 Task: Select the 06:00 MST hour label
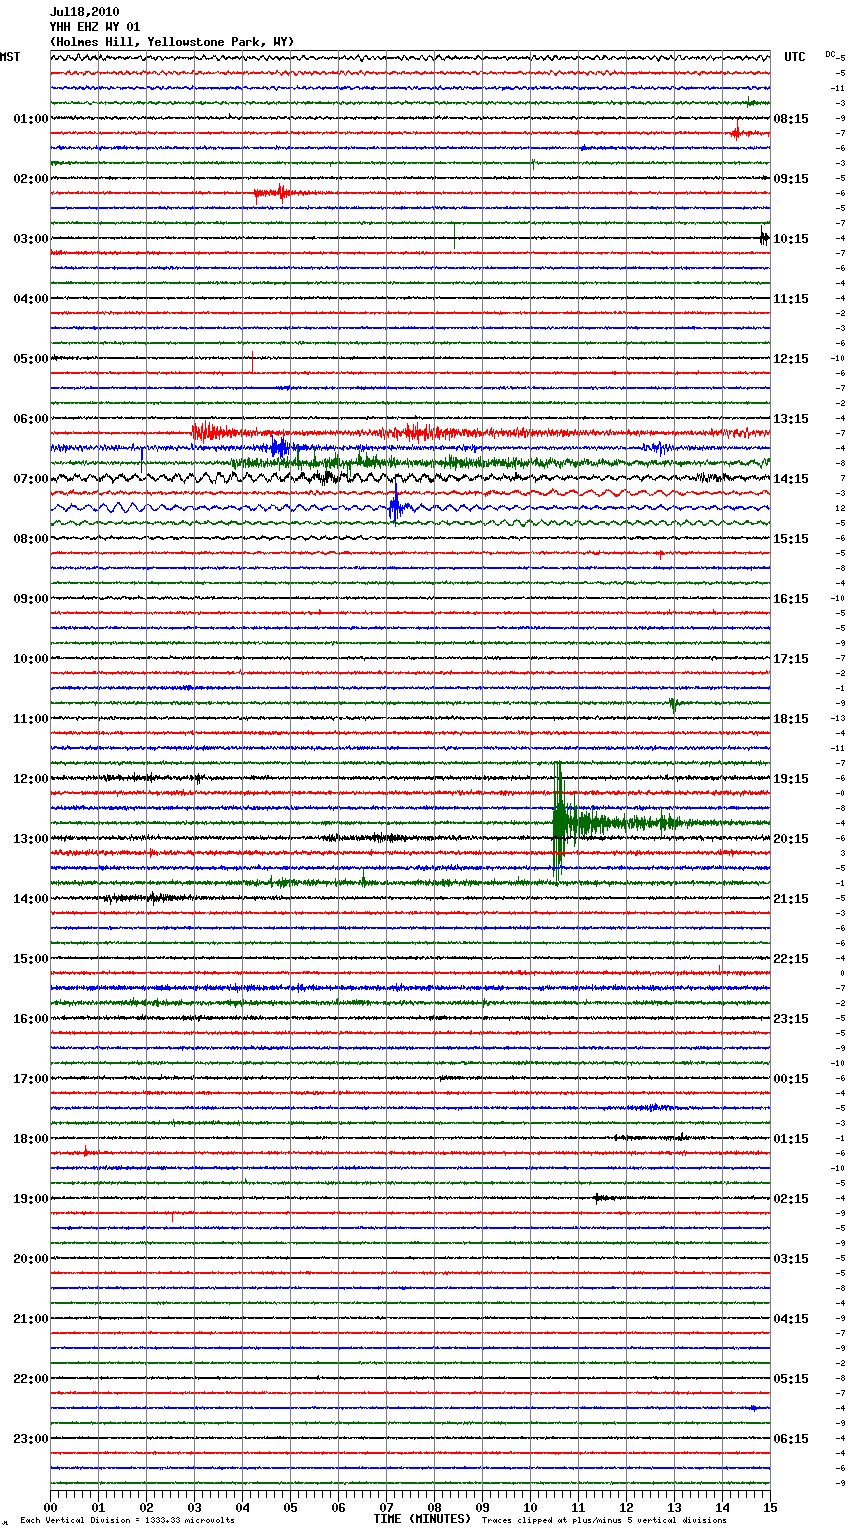(31, 419)
